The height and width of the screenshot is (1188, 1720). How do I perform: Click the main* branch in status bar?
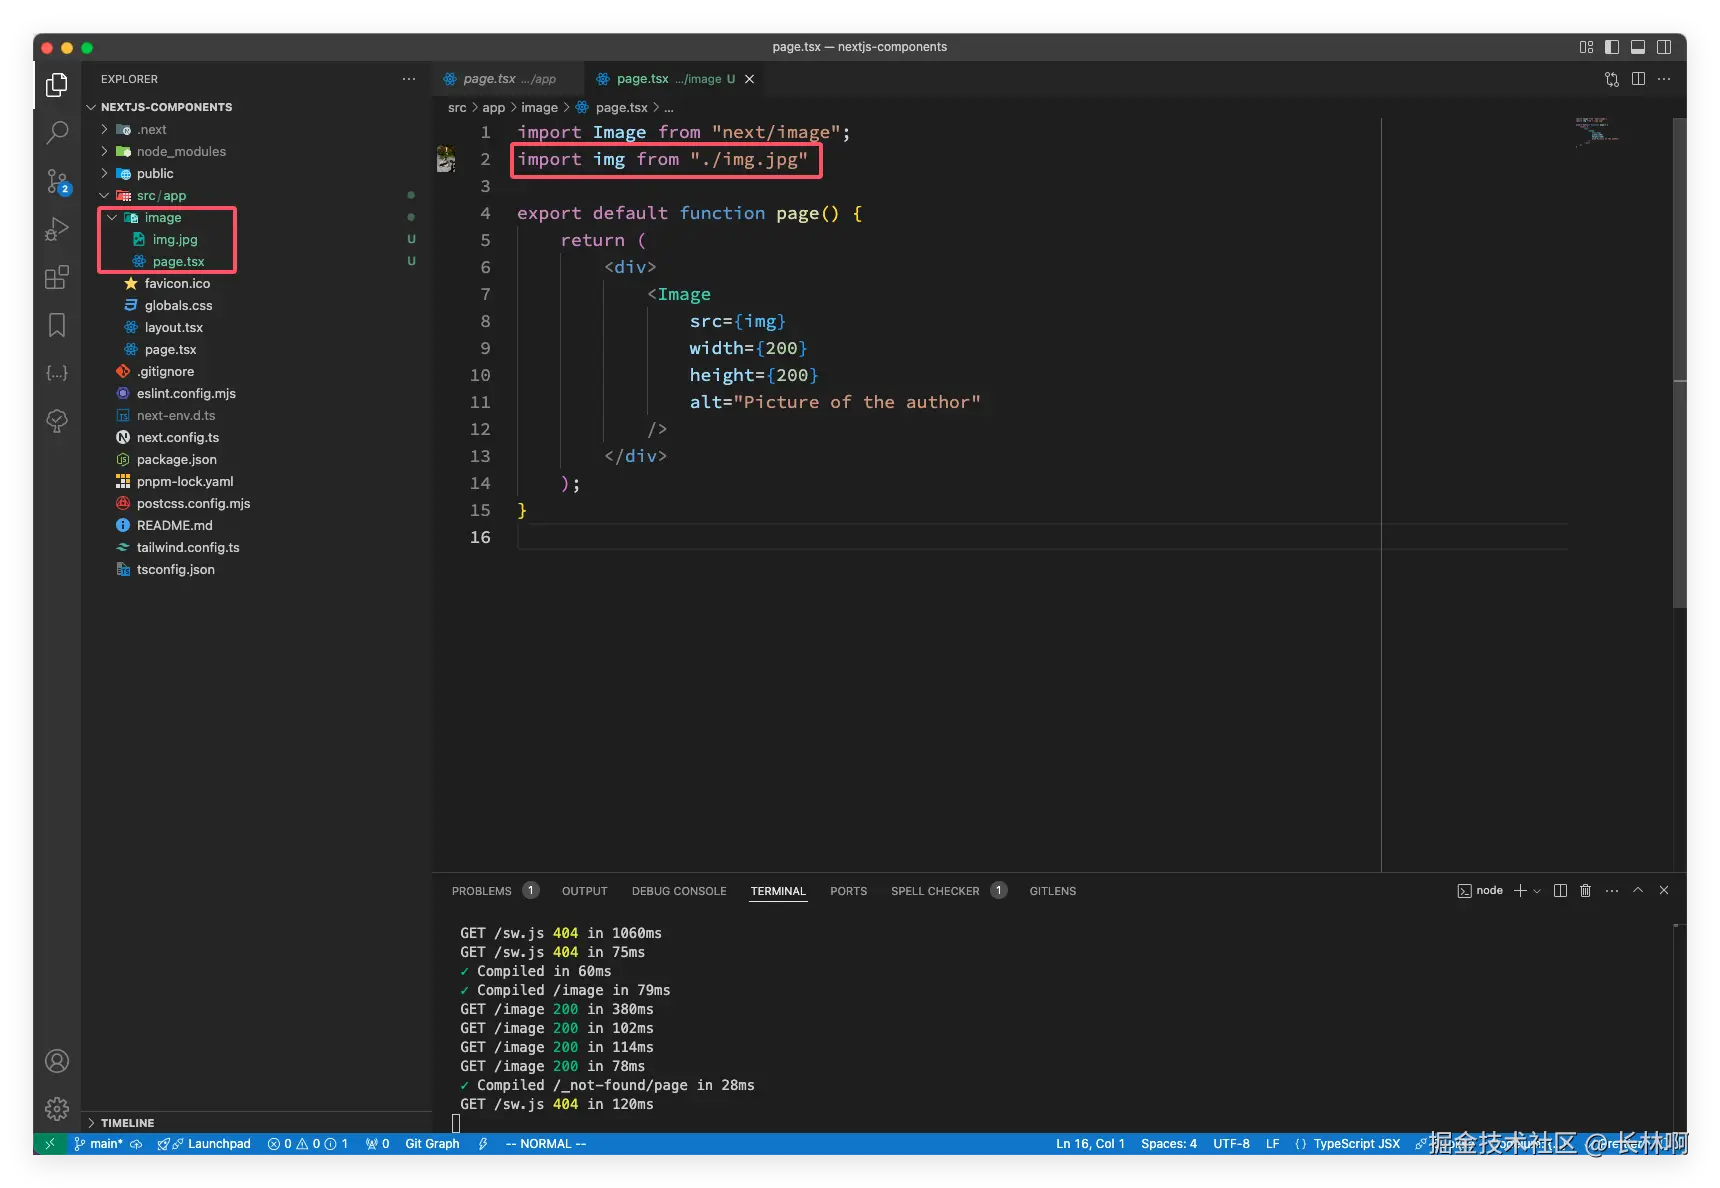pyautogui.click(x=105, y=1144)
